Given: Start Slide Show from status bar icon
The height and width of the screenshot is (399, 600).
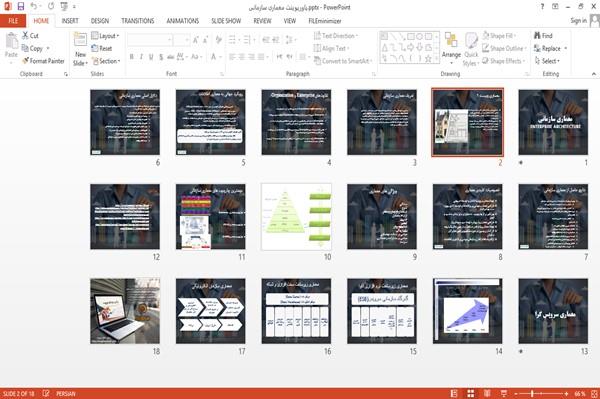Looking at the screenshot, I should (x=504, y=393).
